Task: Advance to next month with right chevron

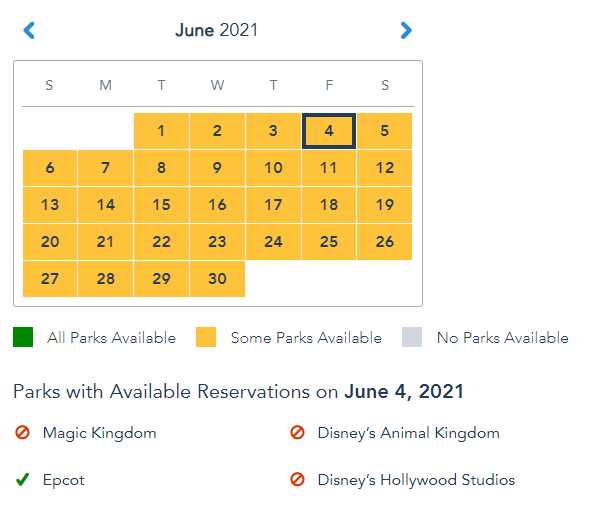Action: (x=406, y=30)
